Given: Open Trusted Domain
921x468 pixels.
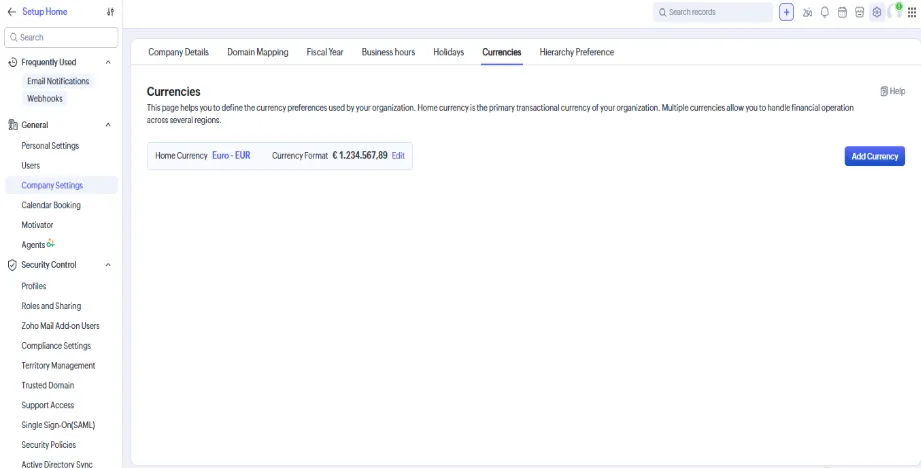Looking at the screenshot, I should pyautogui.click(x=48, y=385).
